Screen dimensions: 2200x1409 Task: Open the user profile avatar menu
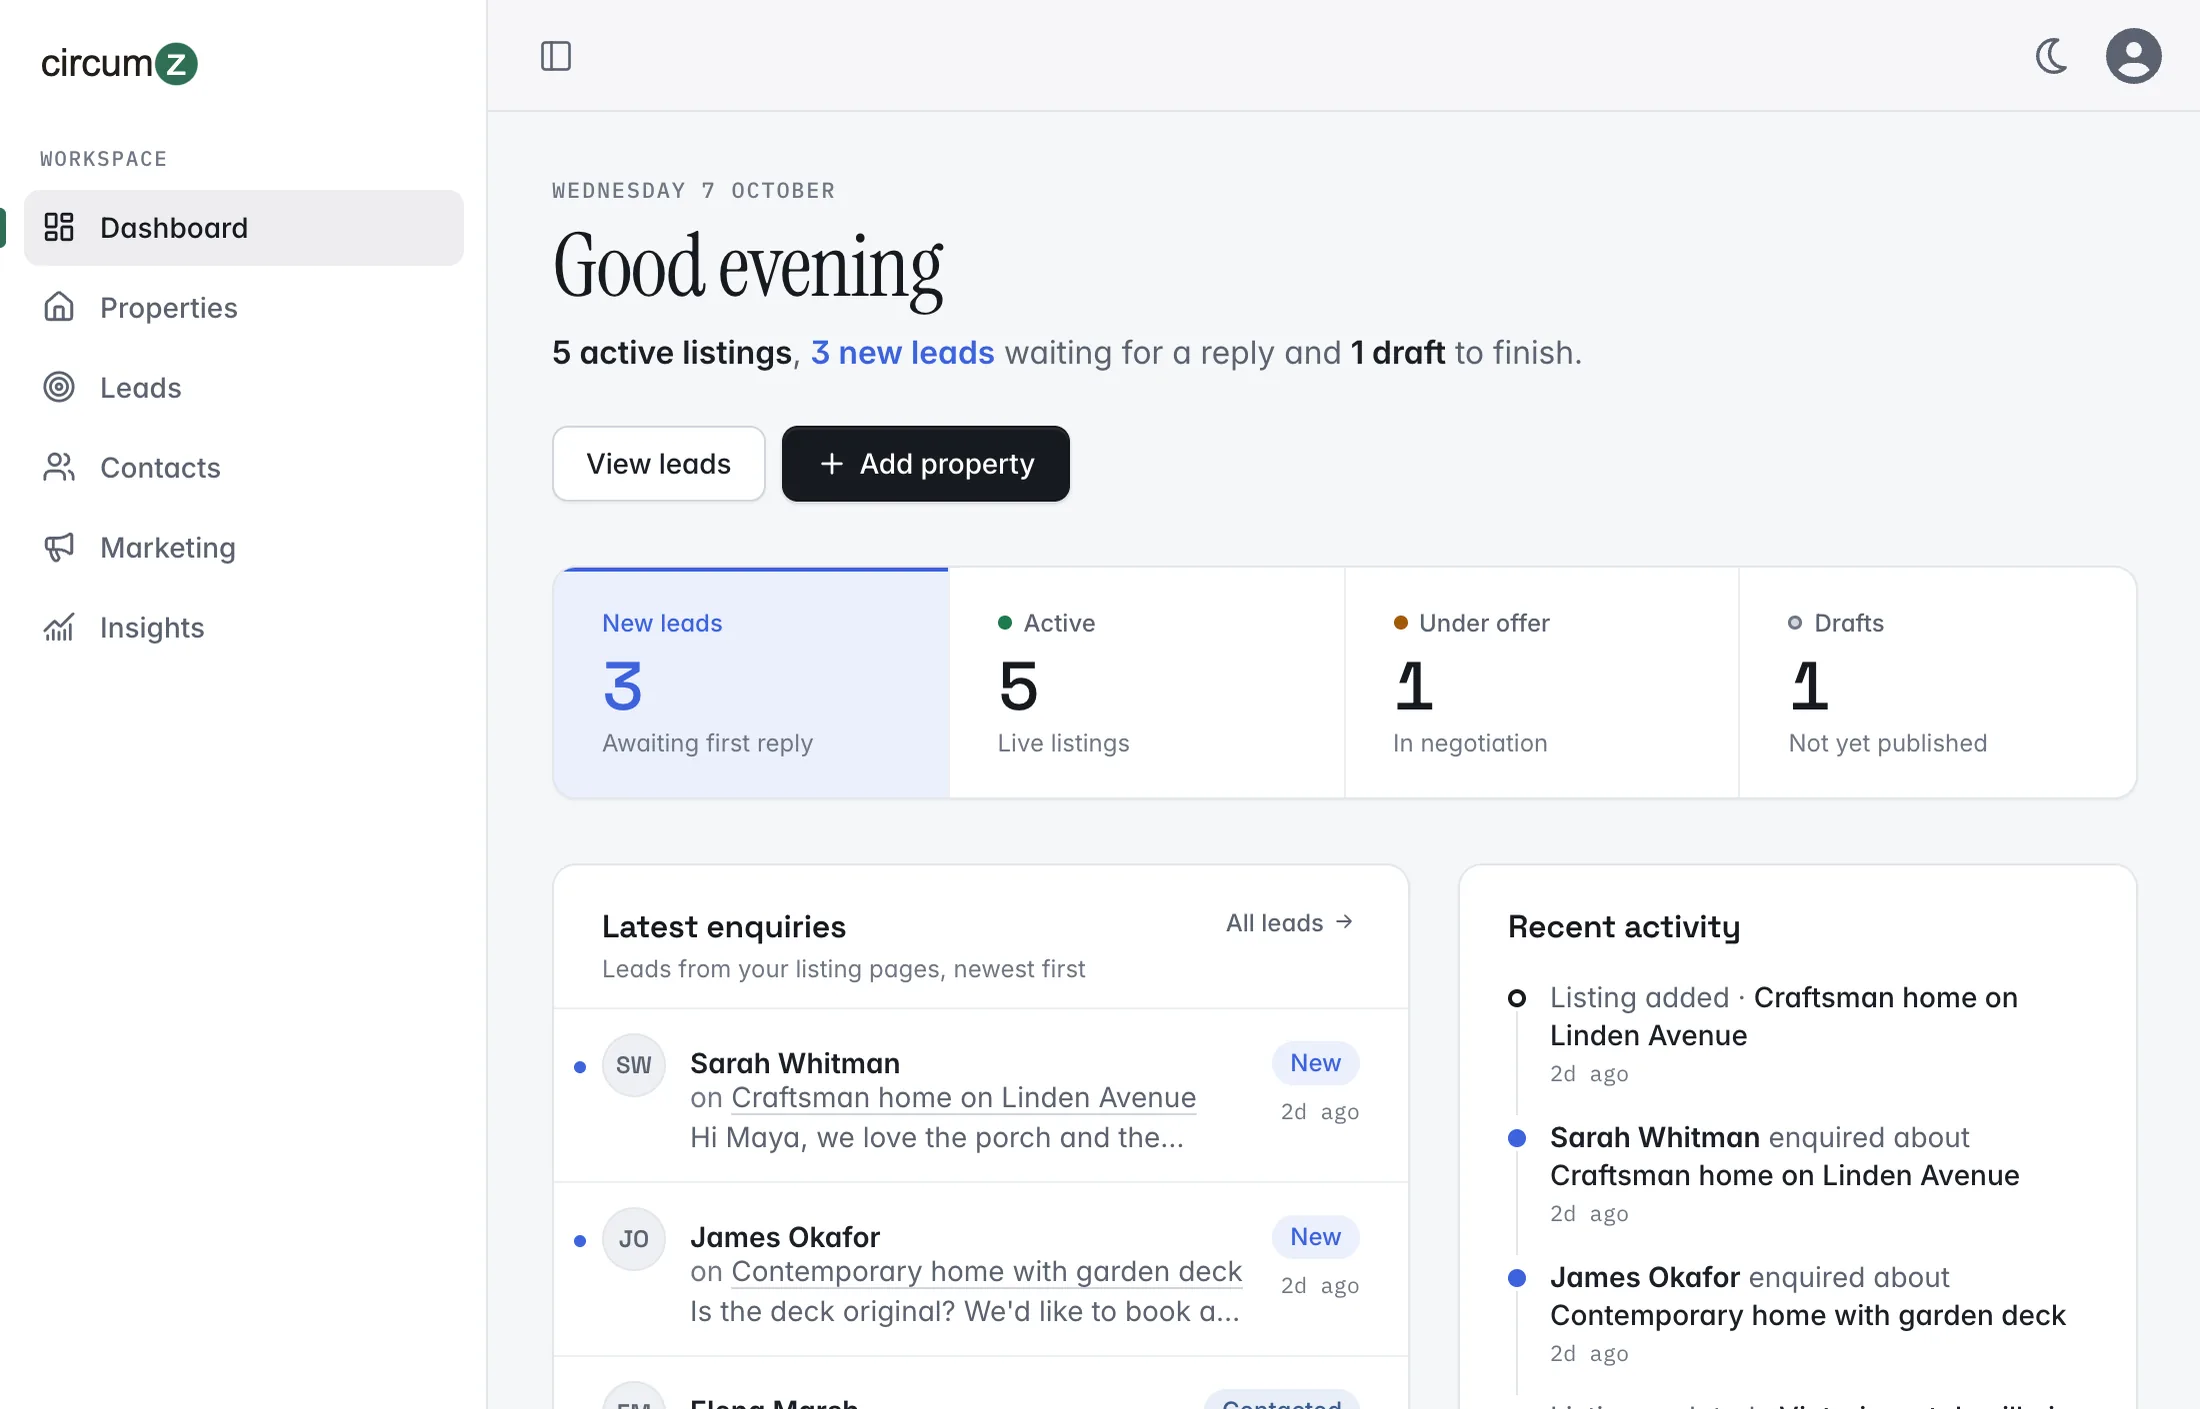coord(2134,56)
